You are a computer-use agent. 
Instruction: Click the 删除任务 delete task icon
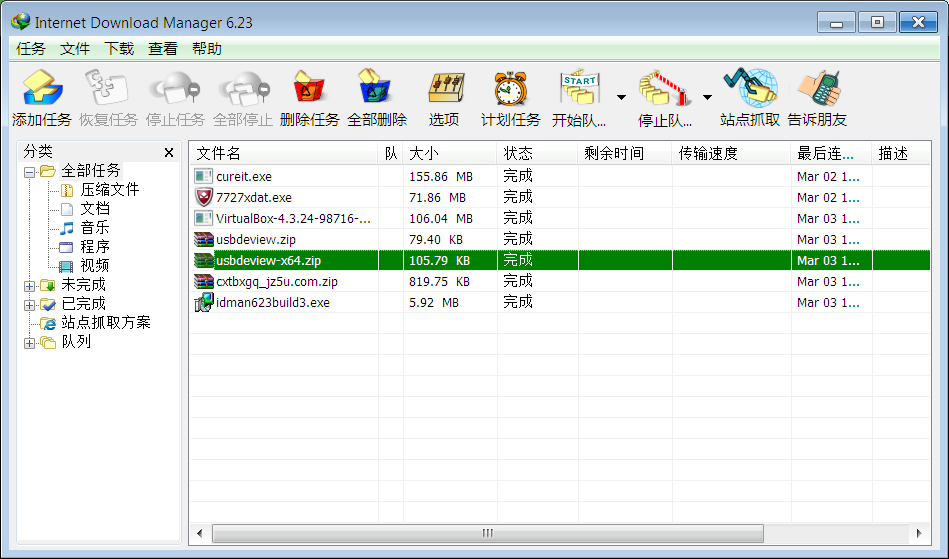tap(309, 88)
